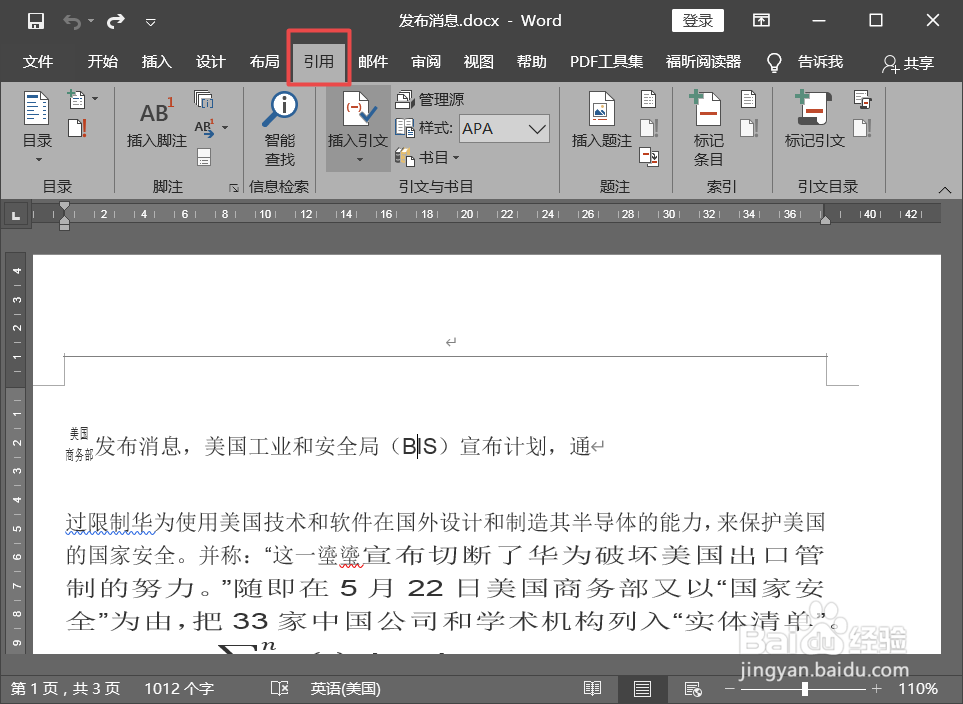This screenshot has height=704, width=963.
Task: Click 插入脚注 insert footnote
Action: tap(157, 122)
